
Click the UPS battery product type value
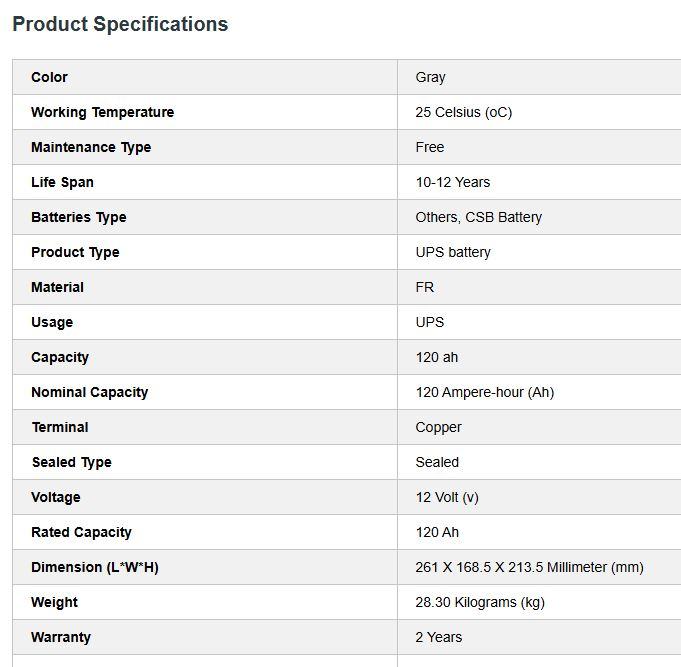pyautogui.click(x=453, y=252)
